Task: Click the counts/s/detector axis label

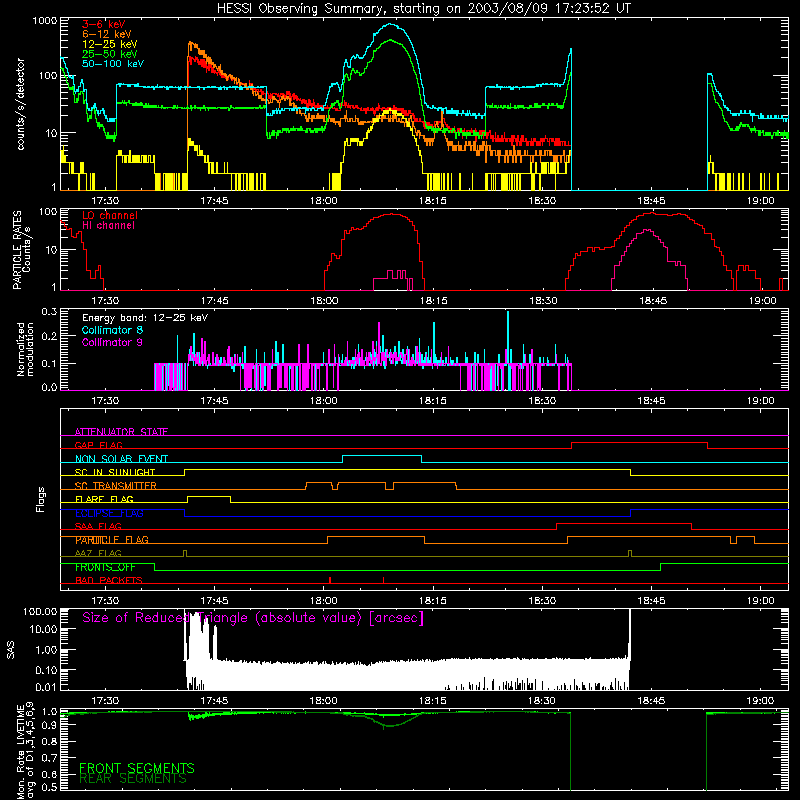Action: tap(21, 104)
